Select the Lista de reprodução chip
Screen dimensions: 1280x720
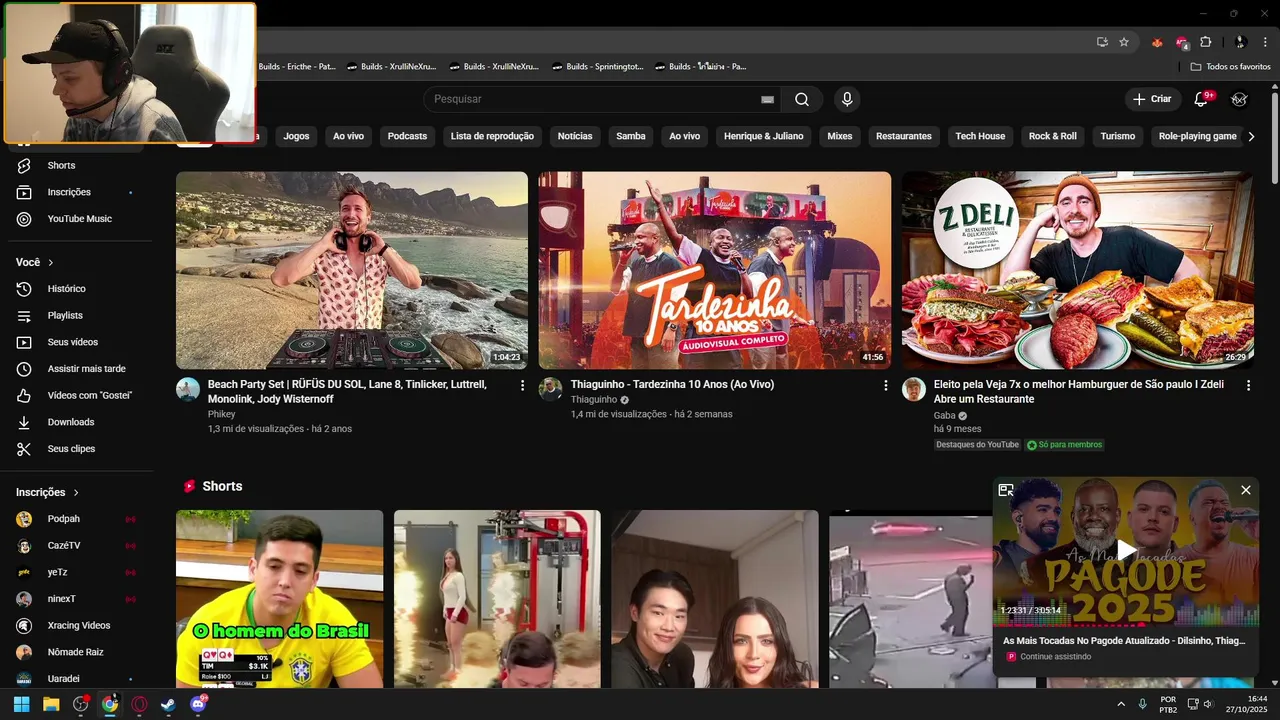pyautogui.click(x=492, y=136)
